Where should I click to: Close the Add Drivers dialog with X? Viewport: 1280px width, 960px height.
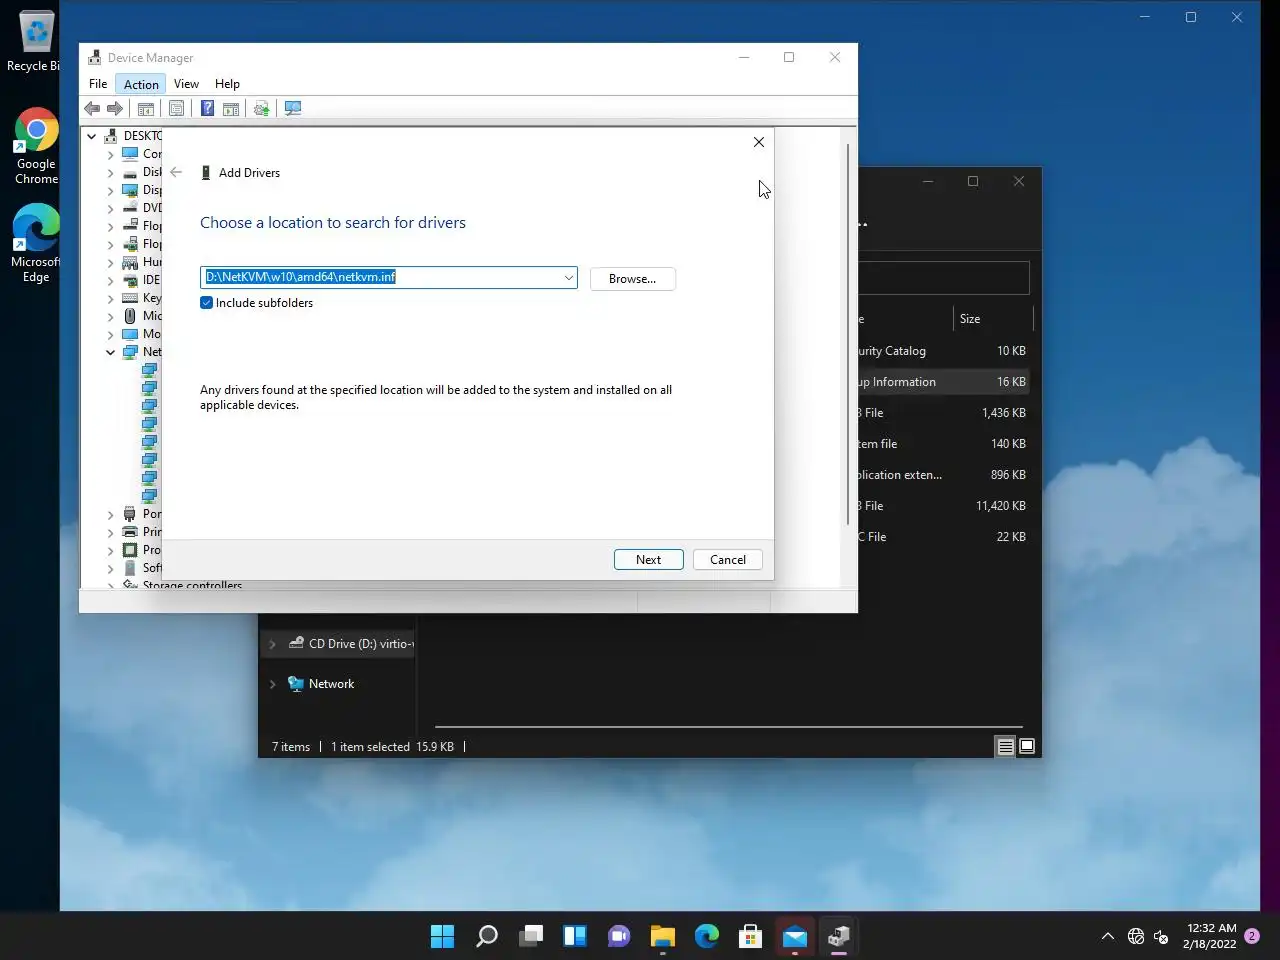click(x=759, y=142)
